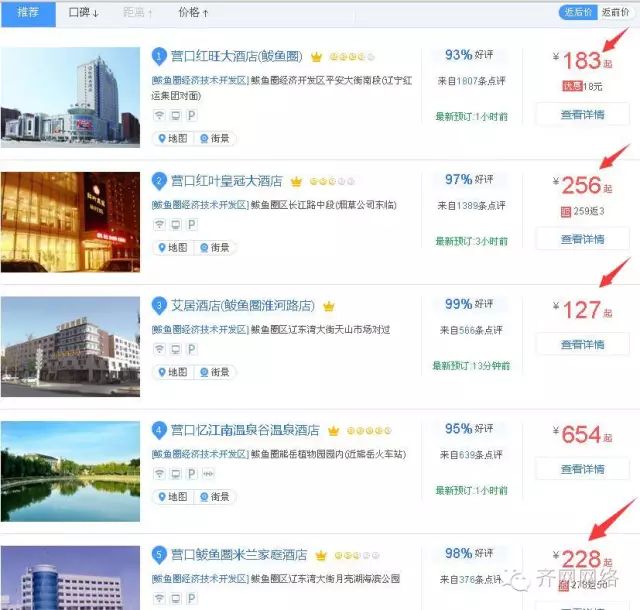
Task: Open 来自1807条点评 reviews link
Action: pyautogui.click(x=471, y=81)
